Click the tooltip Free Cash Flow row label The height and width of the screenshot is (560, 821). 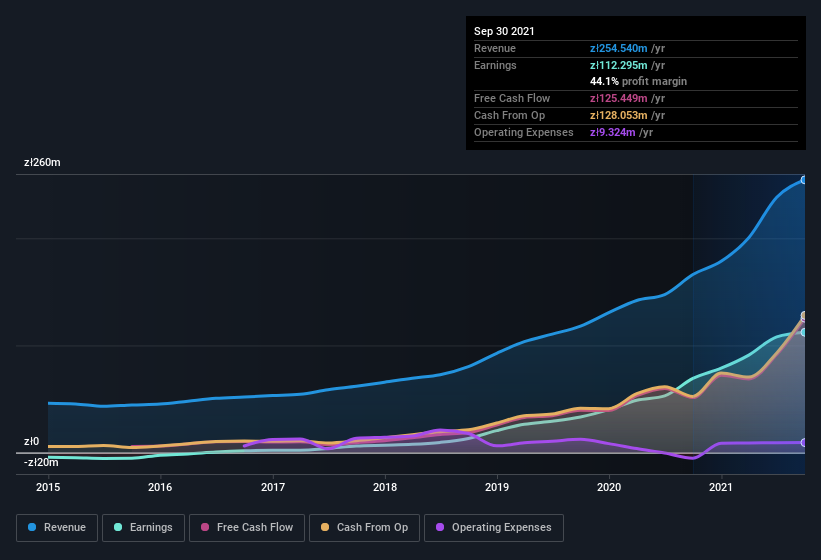[512, 98]
